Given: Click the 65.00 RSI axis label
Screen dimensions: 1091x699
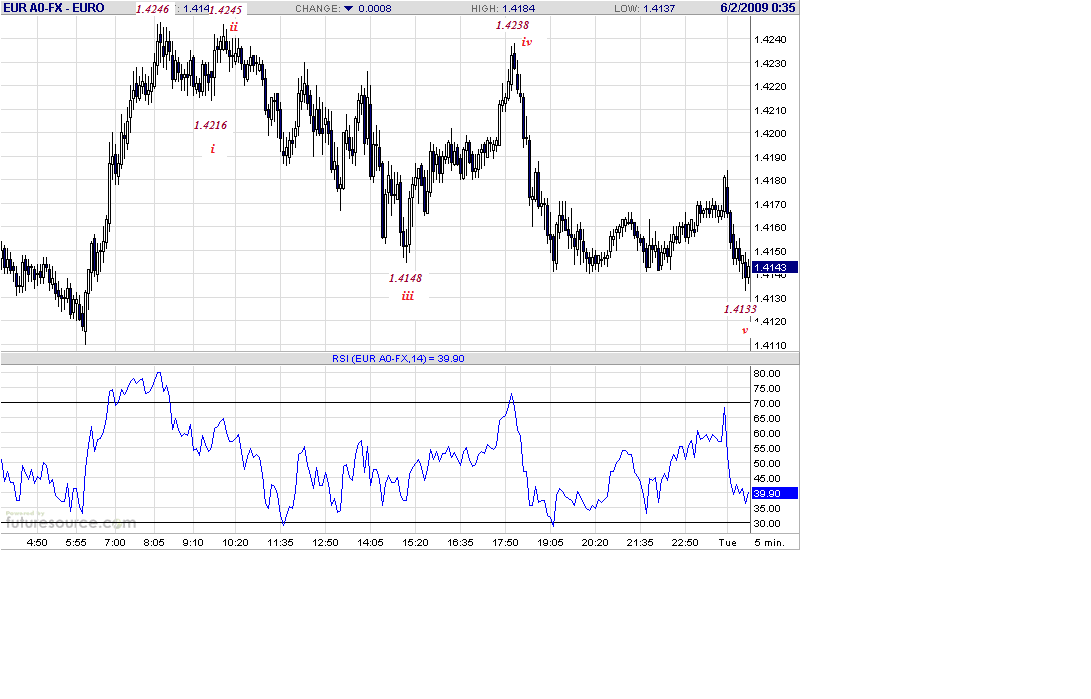Looking at the screenshot, I should click(x=767, y=419).
